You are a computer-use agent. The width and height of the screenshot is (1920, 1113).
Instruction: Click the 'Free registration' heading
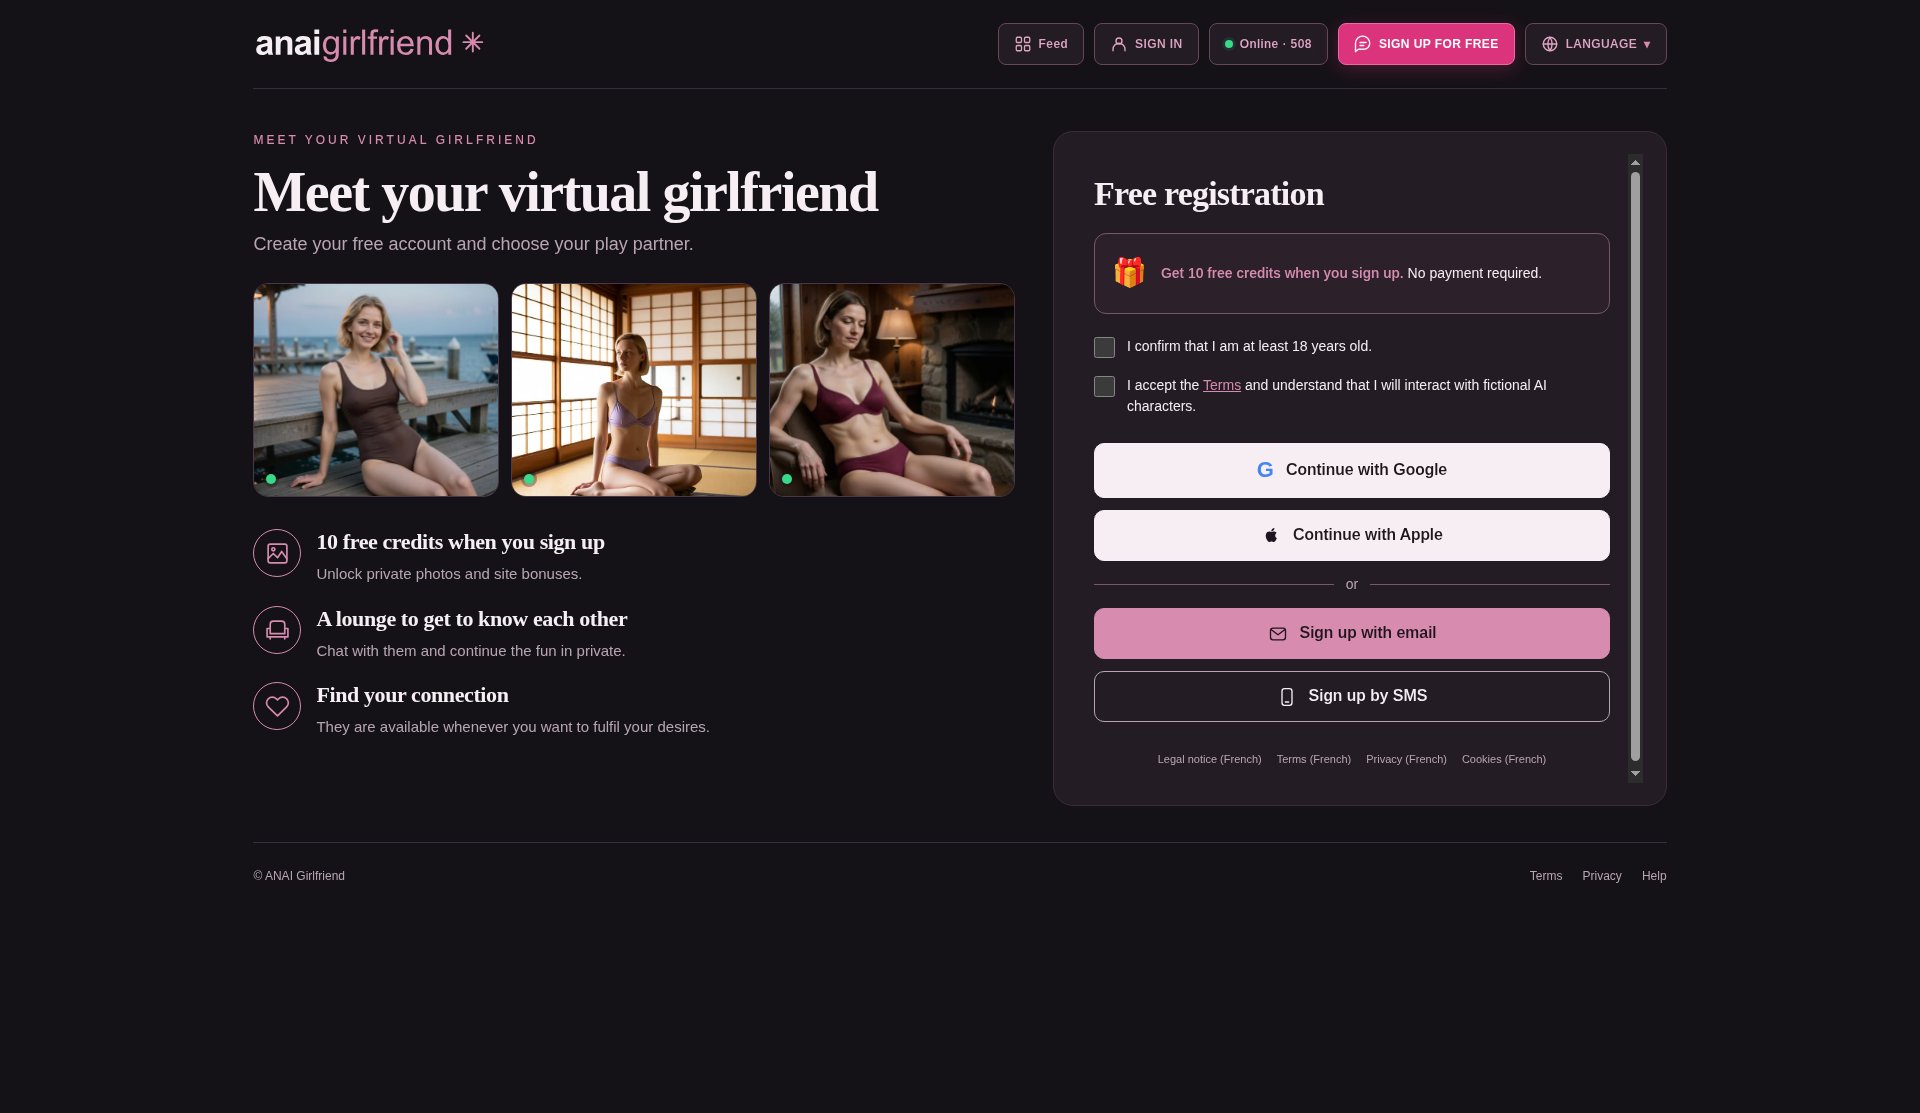(1208, 194)
